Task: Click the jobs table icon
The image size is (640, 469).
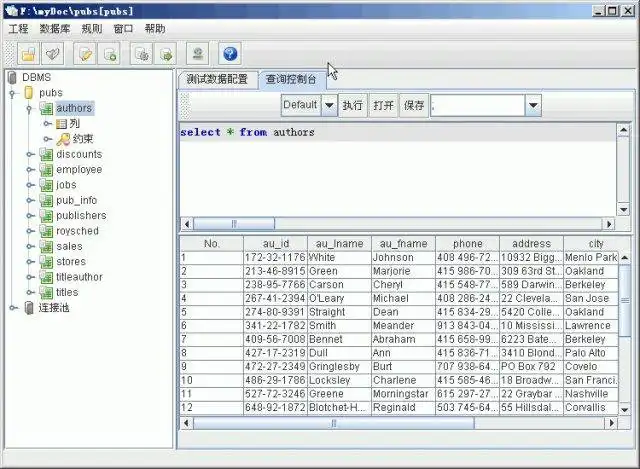Action: [46, 185]
